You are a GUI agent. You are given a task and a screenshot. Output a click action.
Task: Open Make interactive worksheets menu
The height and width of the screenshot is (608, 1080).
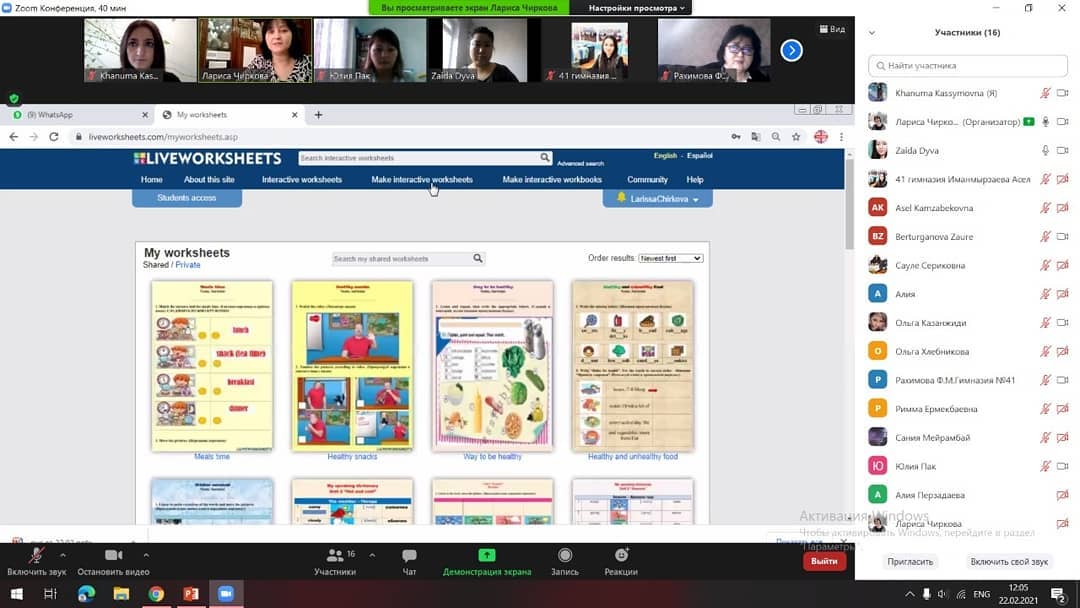422,180
